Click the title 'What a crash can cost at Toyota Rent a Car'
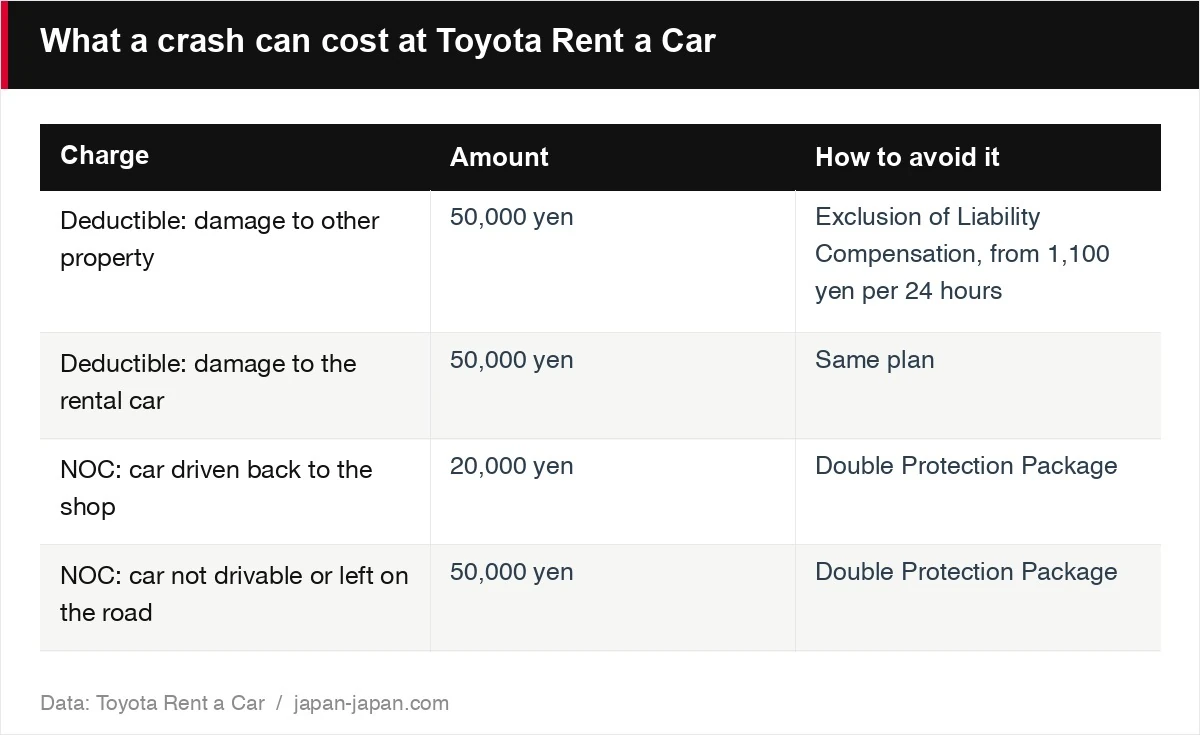The width and height of the screenshot is (1200, 735). pyautogui.click(x=378, y=41)
